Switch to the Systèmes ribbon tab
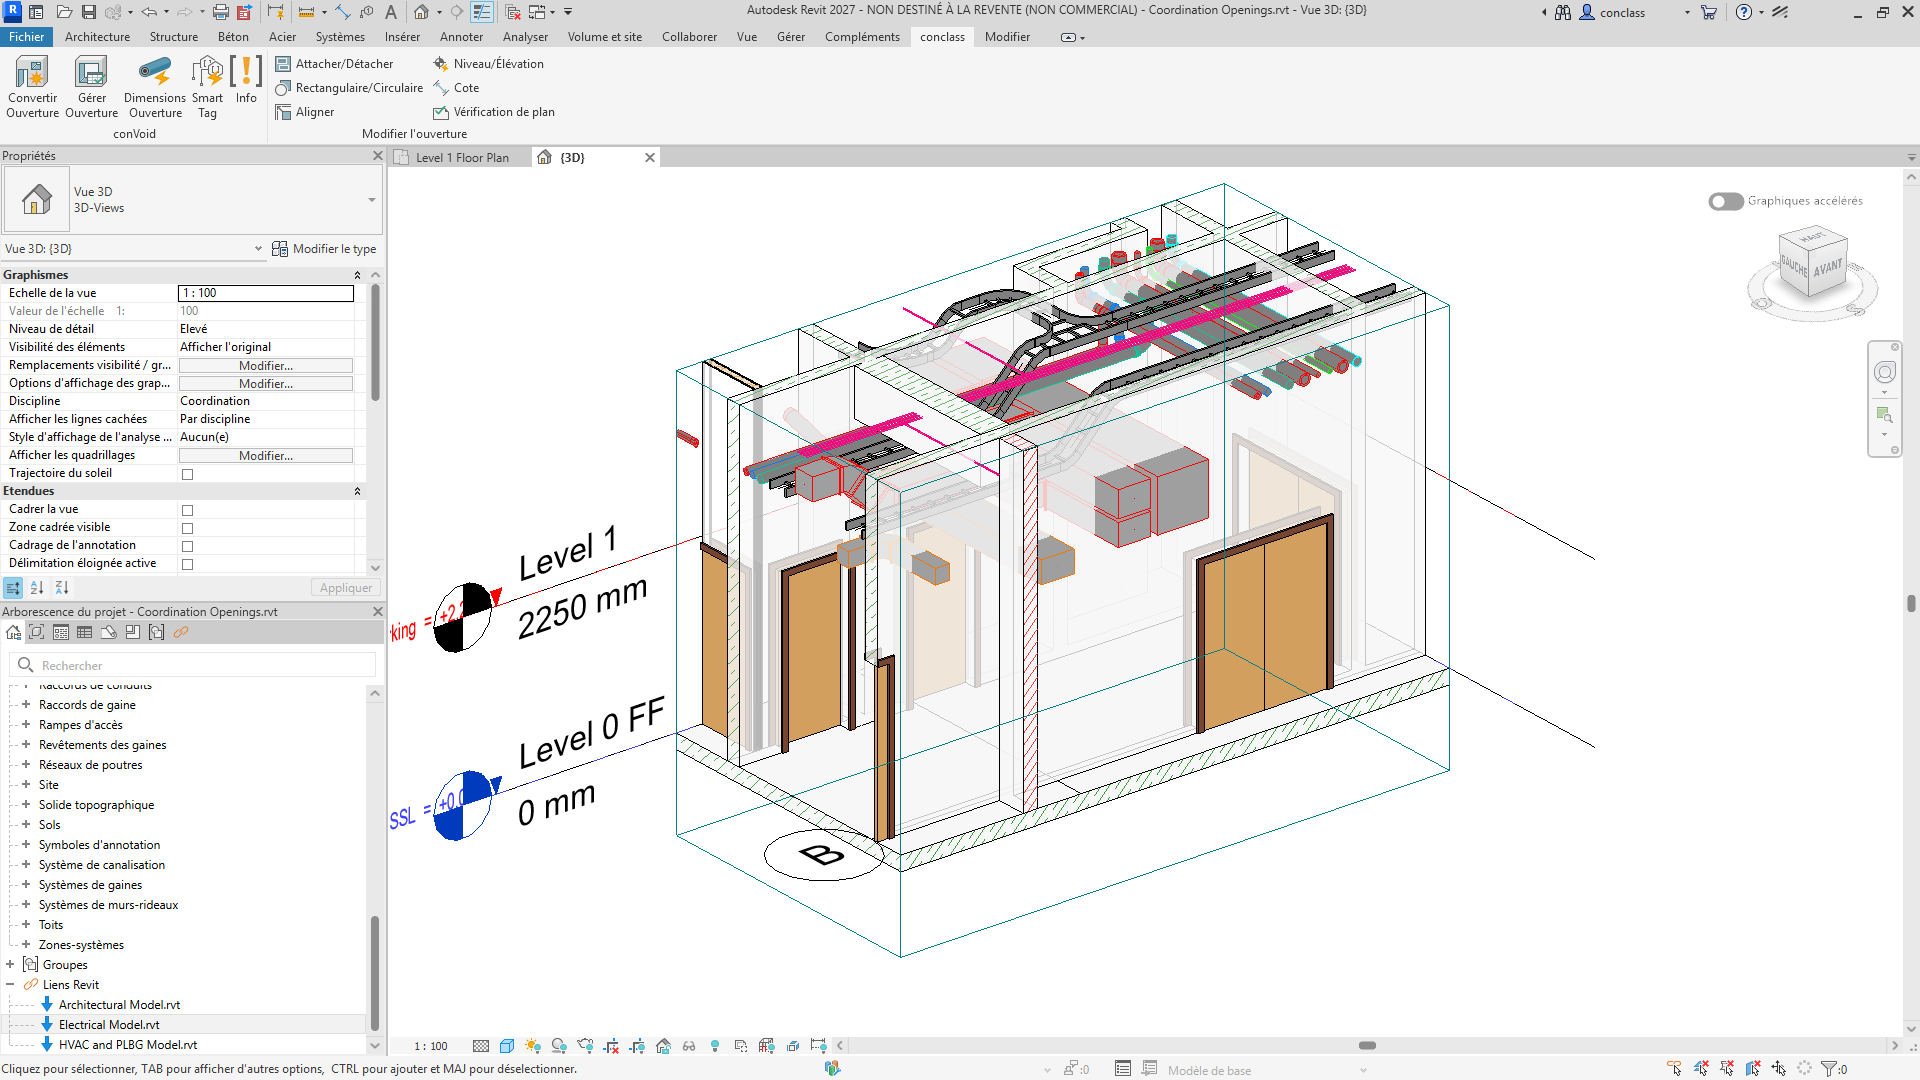 [x=340, y=37]
